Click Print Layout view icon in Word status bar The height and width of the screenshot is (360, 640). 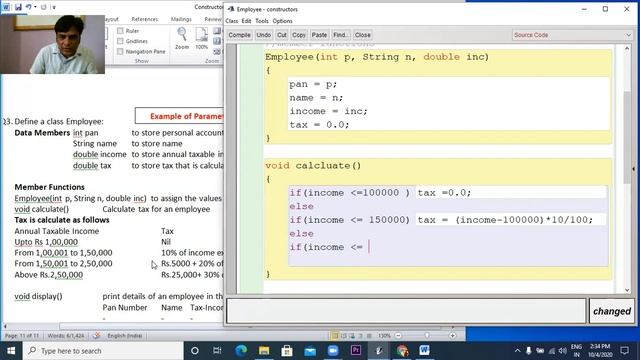pyautogui.click(x=334, y=336)
